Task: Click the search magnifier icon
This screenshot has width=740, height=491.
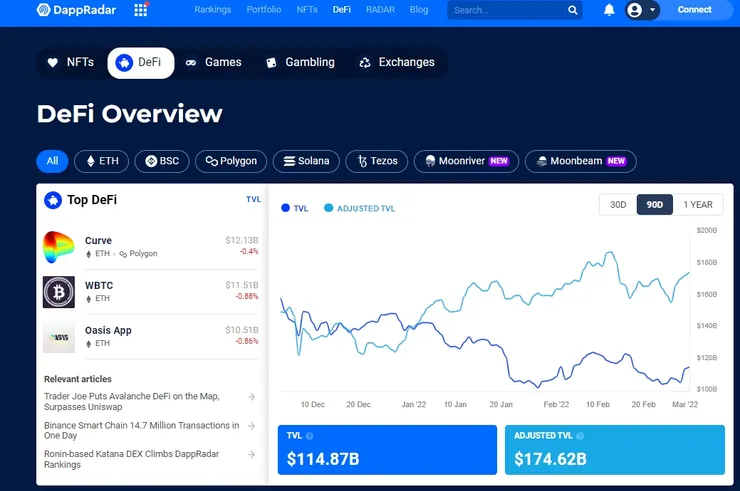Action: 572,10
